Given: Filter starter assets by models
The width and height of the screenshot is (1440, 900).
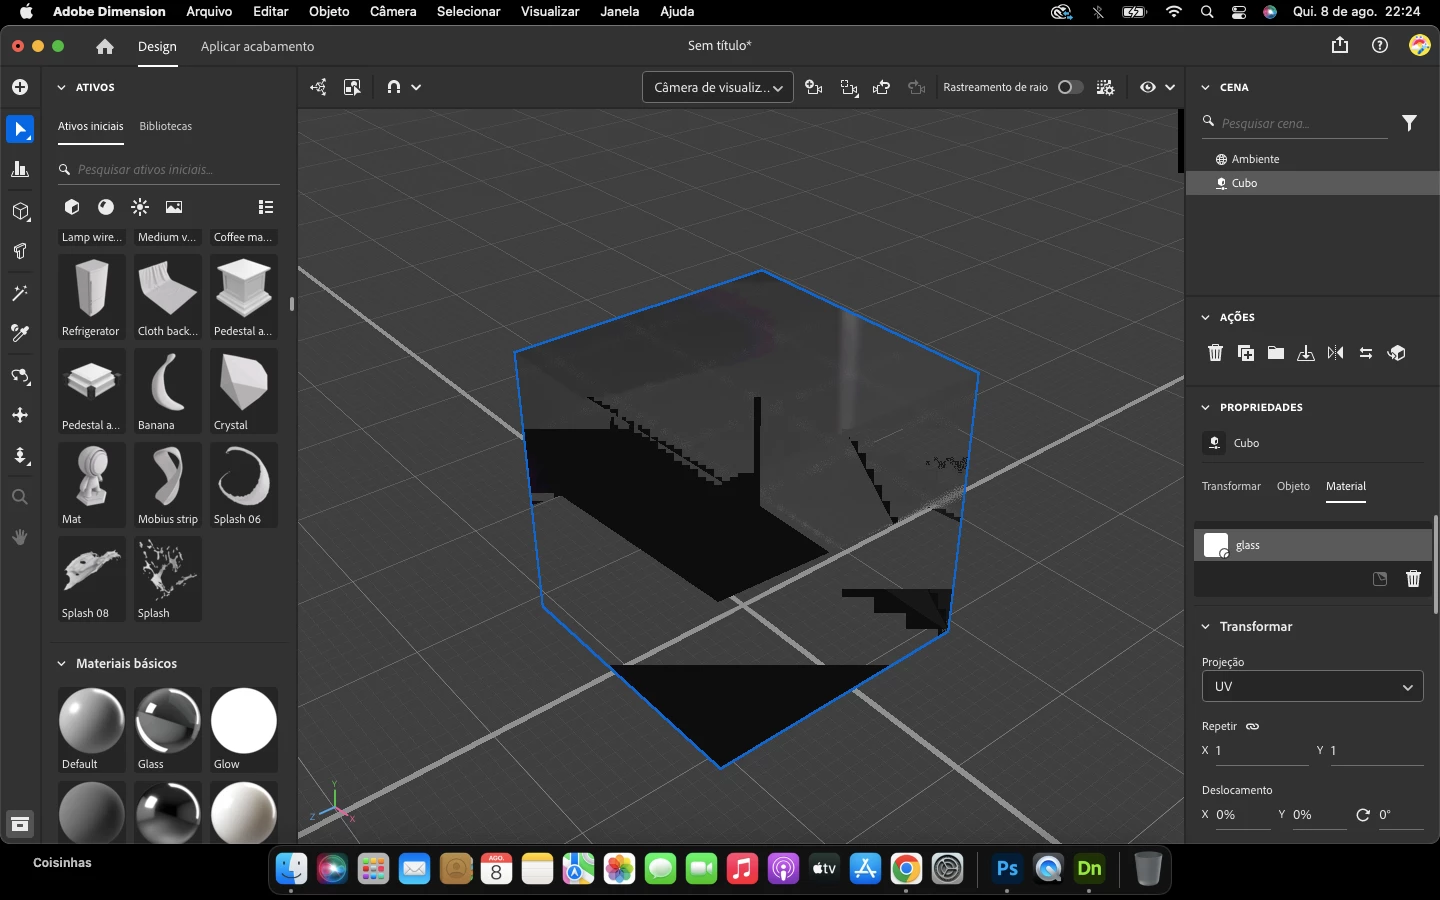Looking at the screenshot, I should point(72,207).
